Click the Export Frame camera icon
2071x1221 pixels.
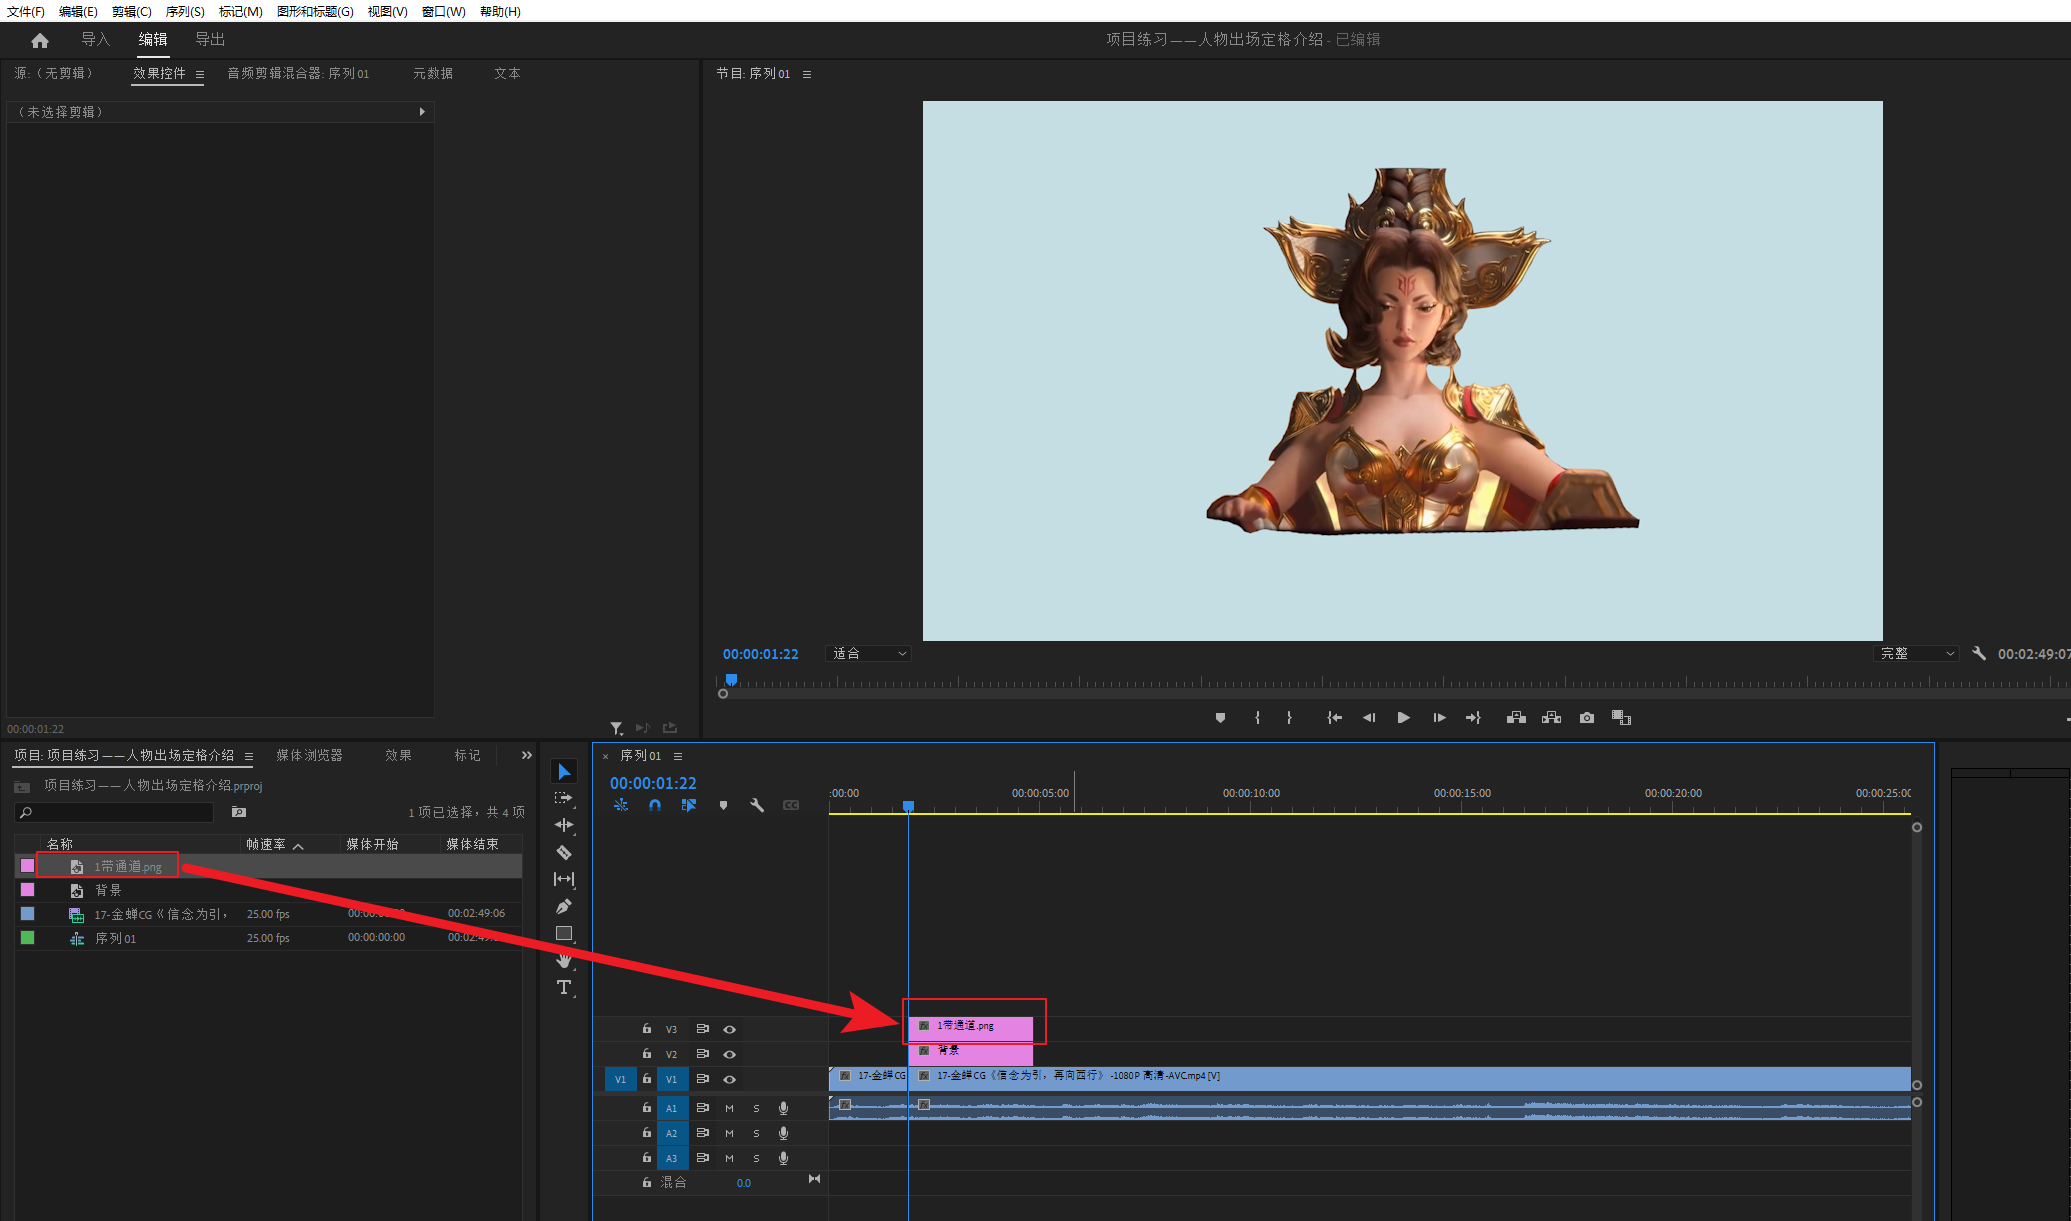[1586, 718]
